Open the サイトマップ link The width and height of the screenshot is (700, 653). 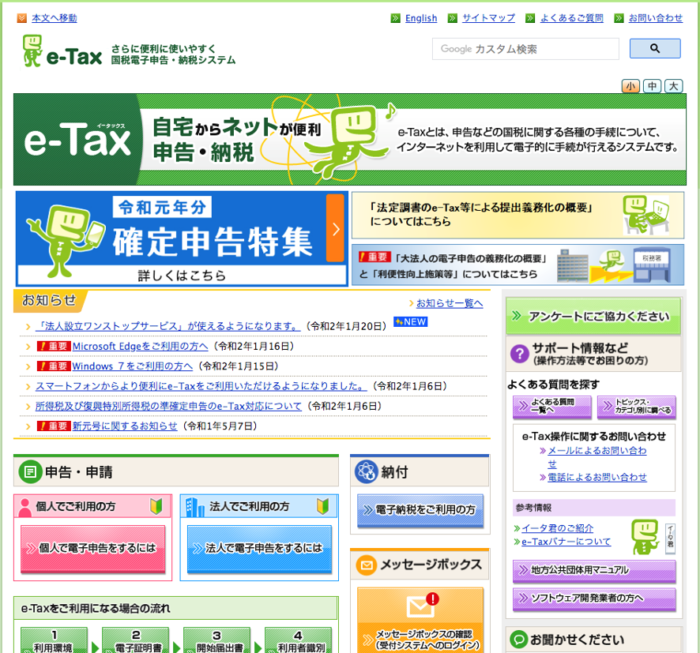488,18
